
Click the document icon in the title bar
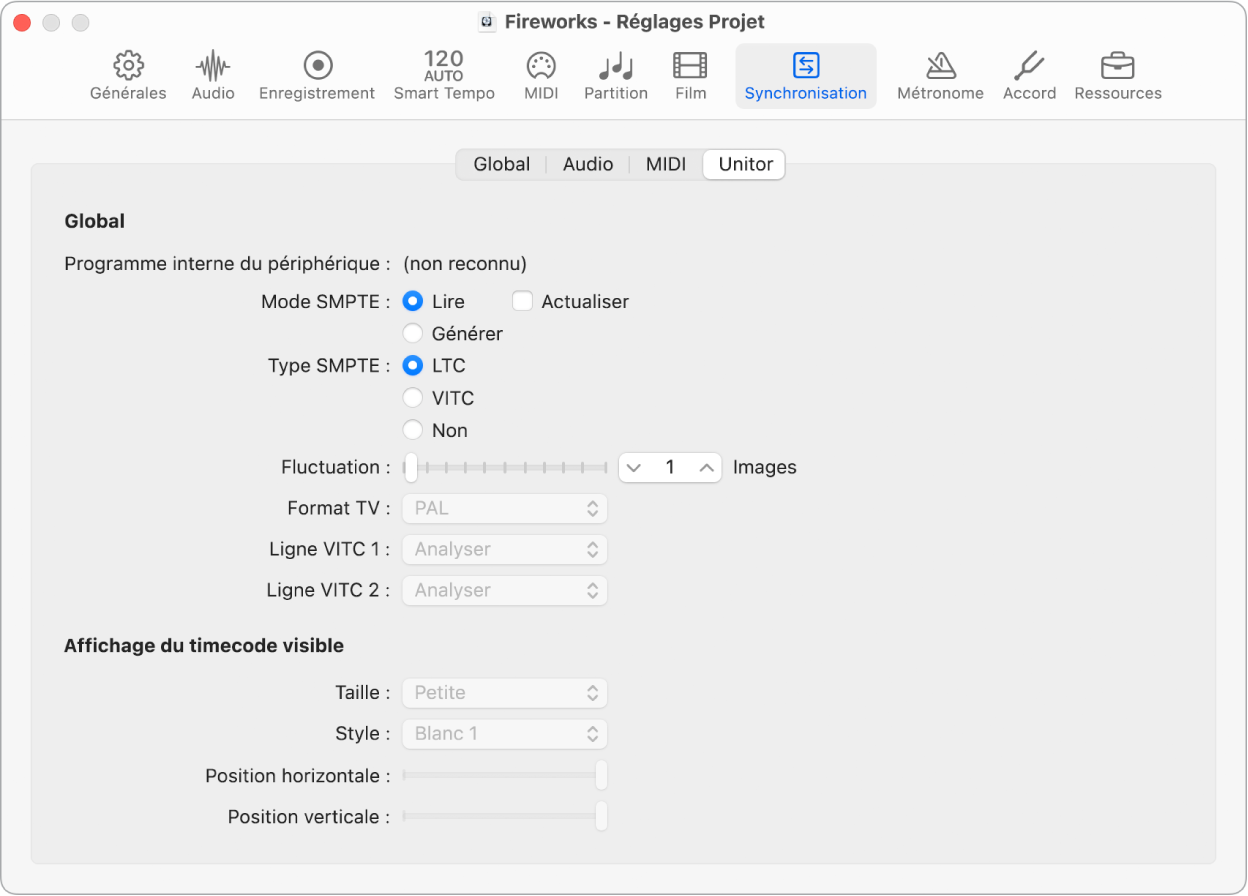(x=487, y=22)
